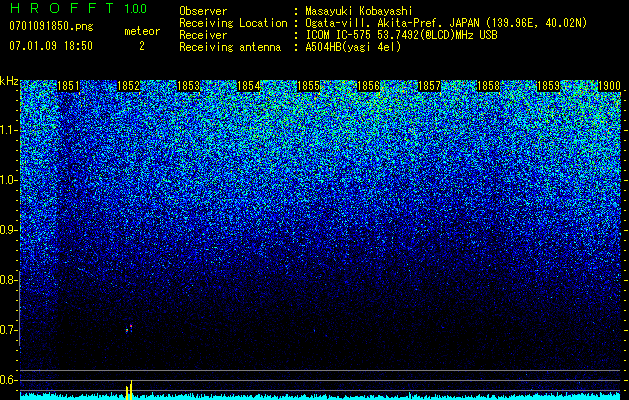Click the version number 1.0.0
Image resolution: width=629 pixels, height=400 pixels.
tap(136, 9)
